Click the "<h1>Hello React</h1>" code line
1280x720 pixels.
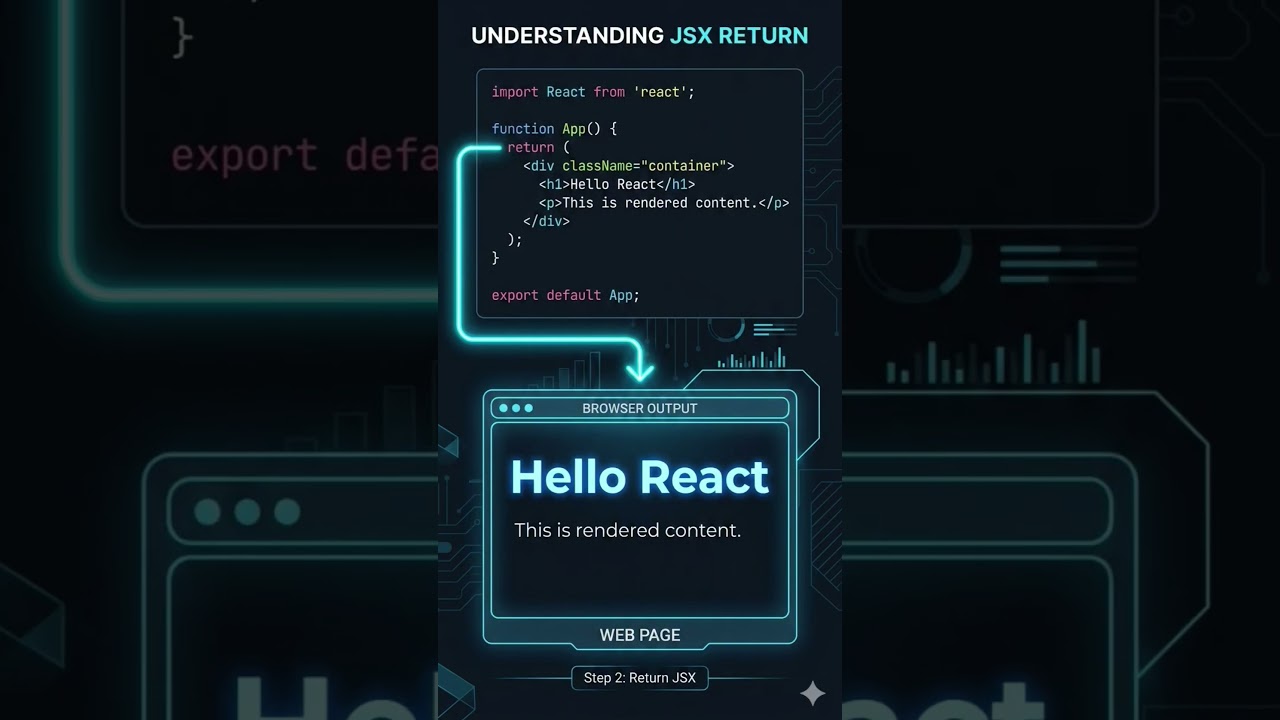tap(617, 184)
